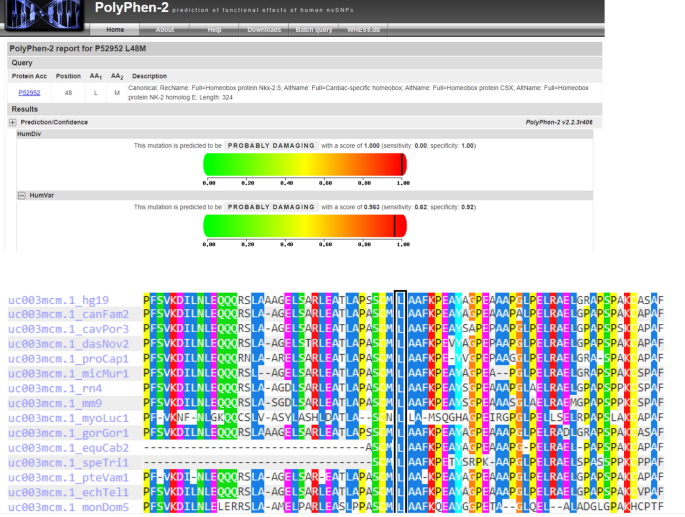The height and width of the screenshot is (517, 685).
Task: Open the Help tab
Action: (x=214, y=30)
